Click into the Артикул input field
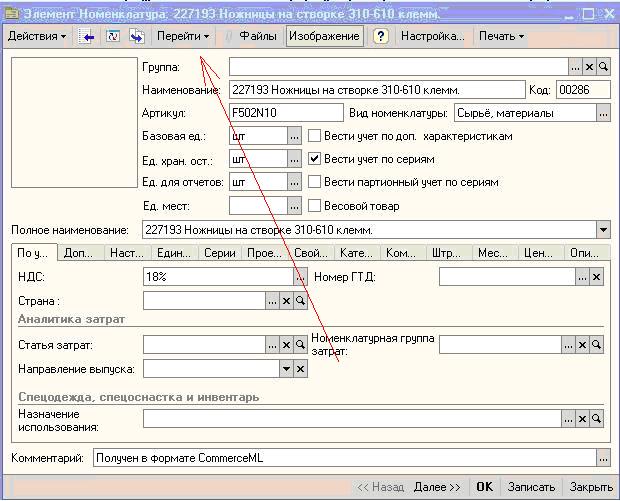Image resolution: width=620 pixels, height=501 pixels. pos(285,113)
